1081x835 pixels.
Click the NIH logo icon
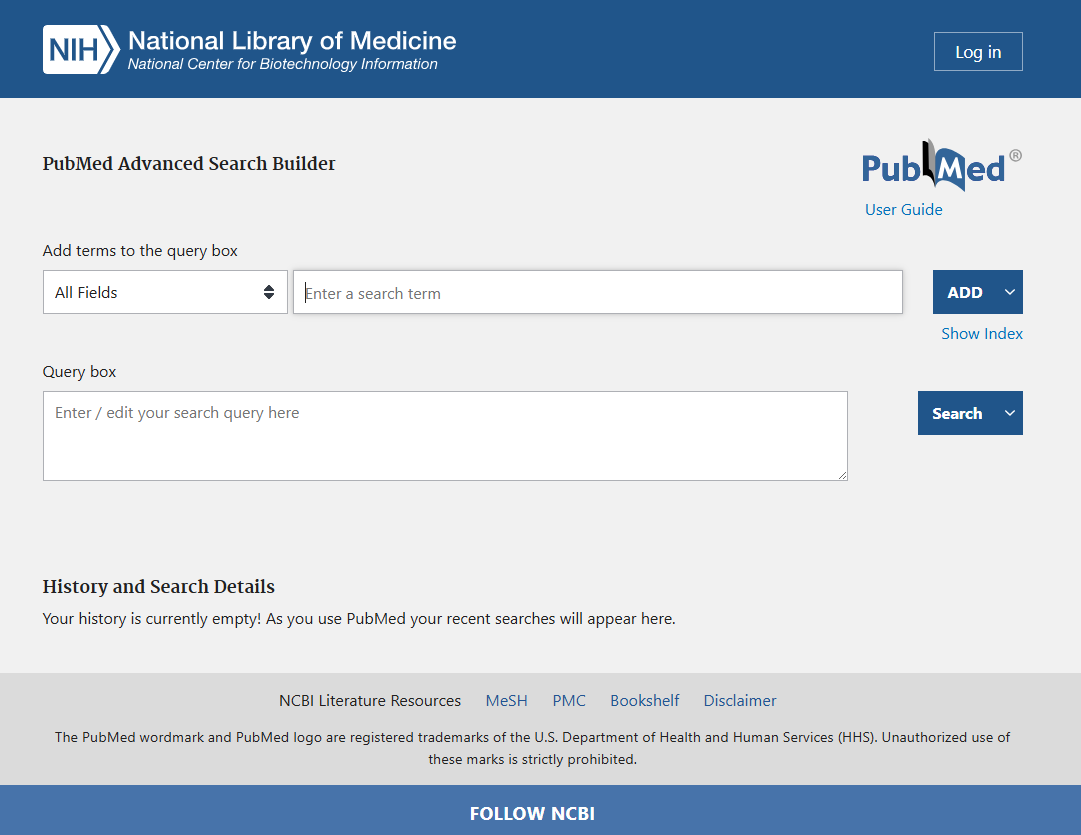81,50
